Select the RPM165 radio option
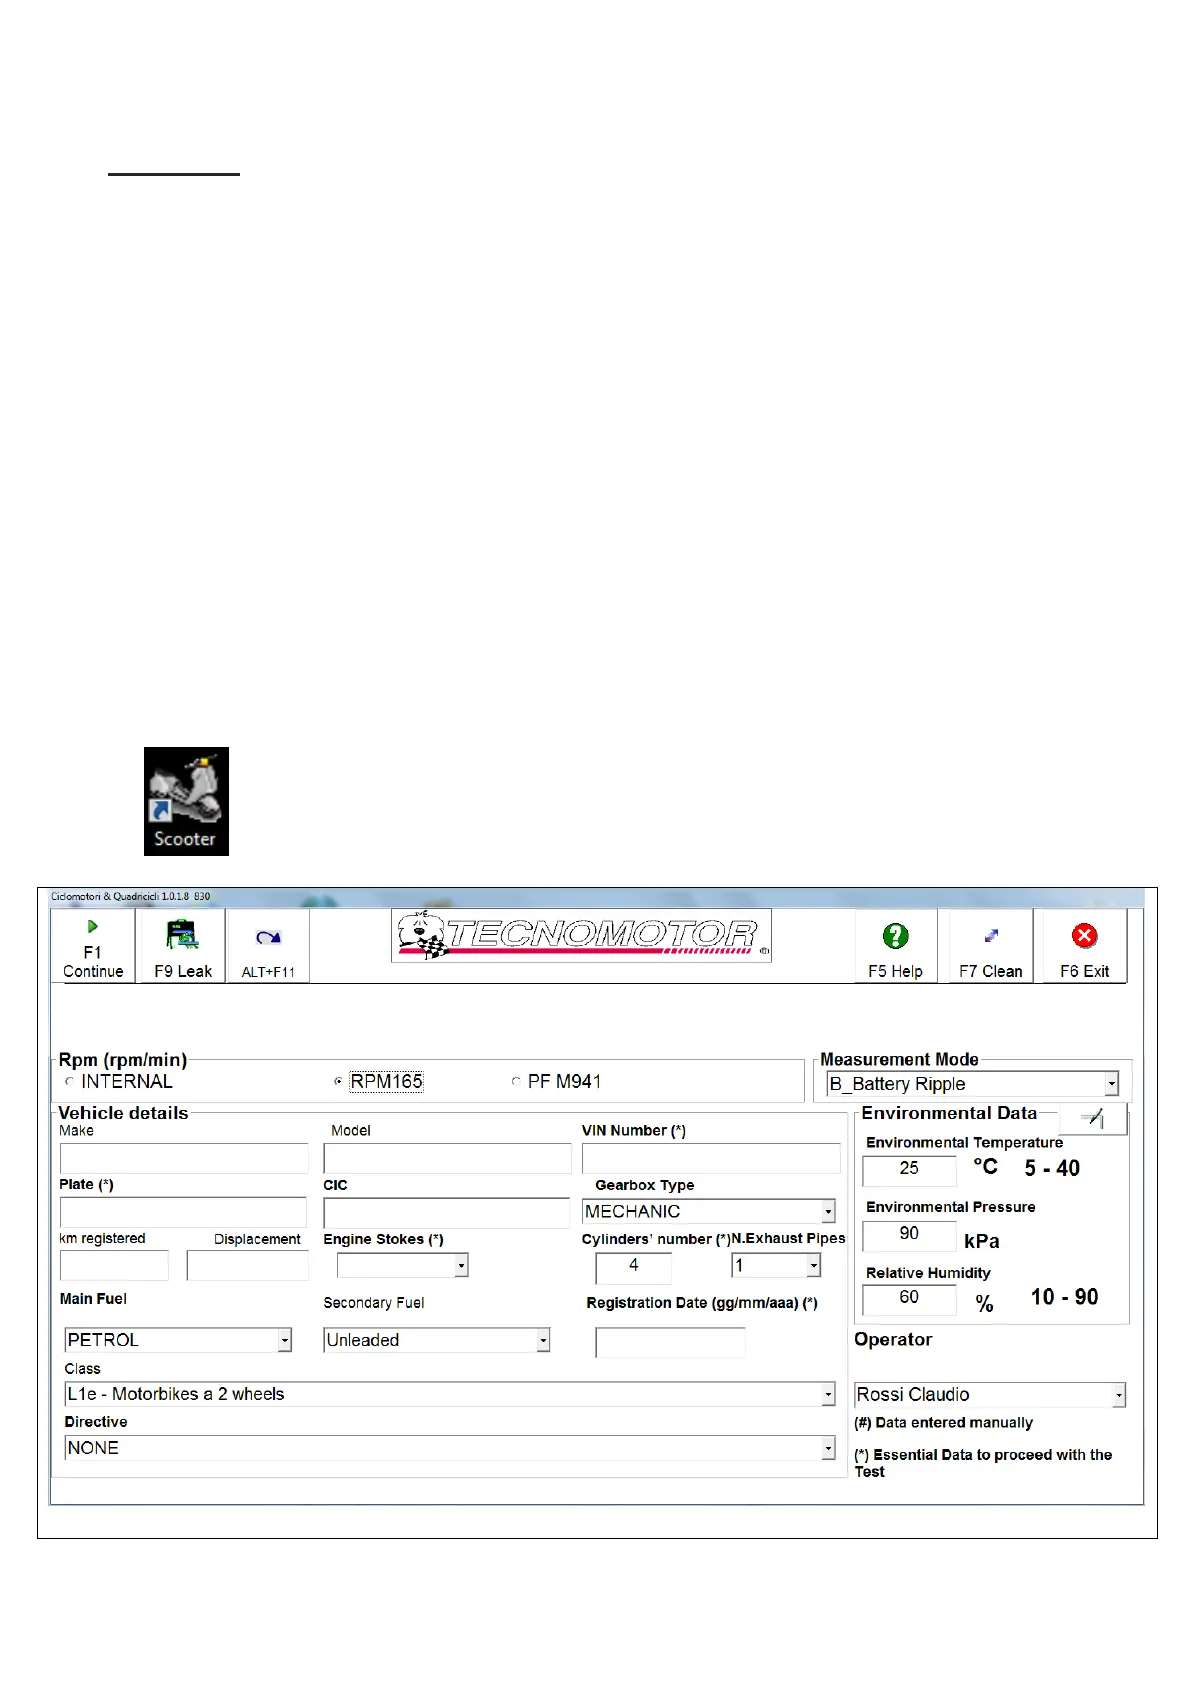The image size is (1191, 1684). 378,1081
